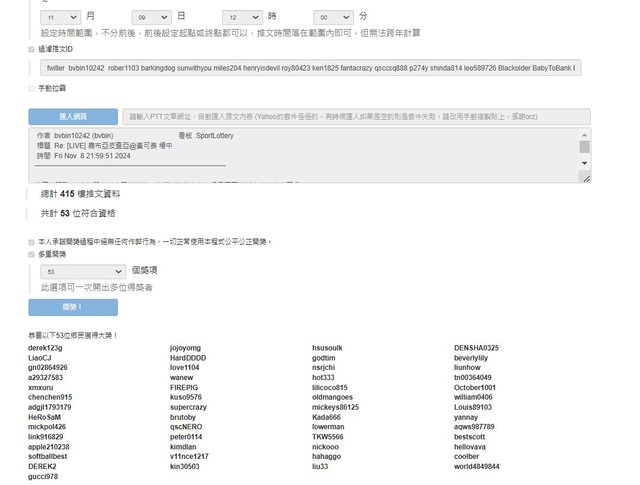
Task: Open the month (月) dropdown showing 11
Action: tap(61, 17)
